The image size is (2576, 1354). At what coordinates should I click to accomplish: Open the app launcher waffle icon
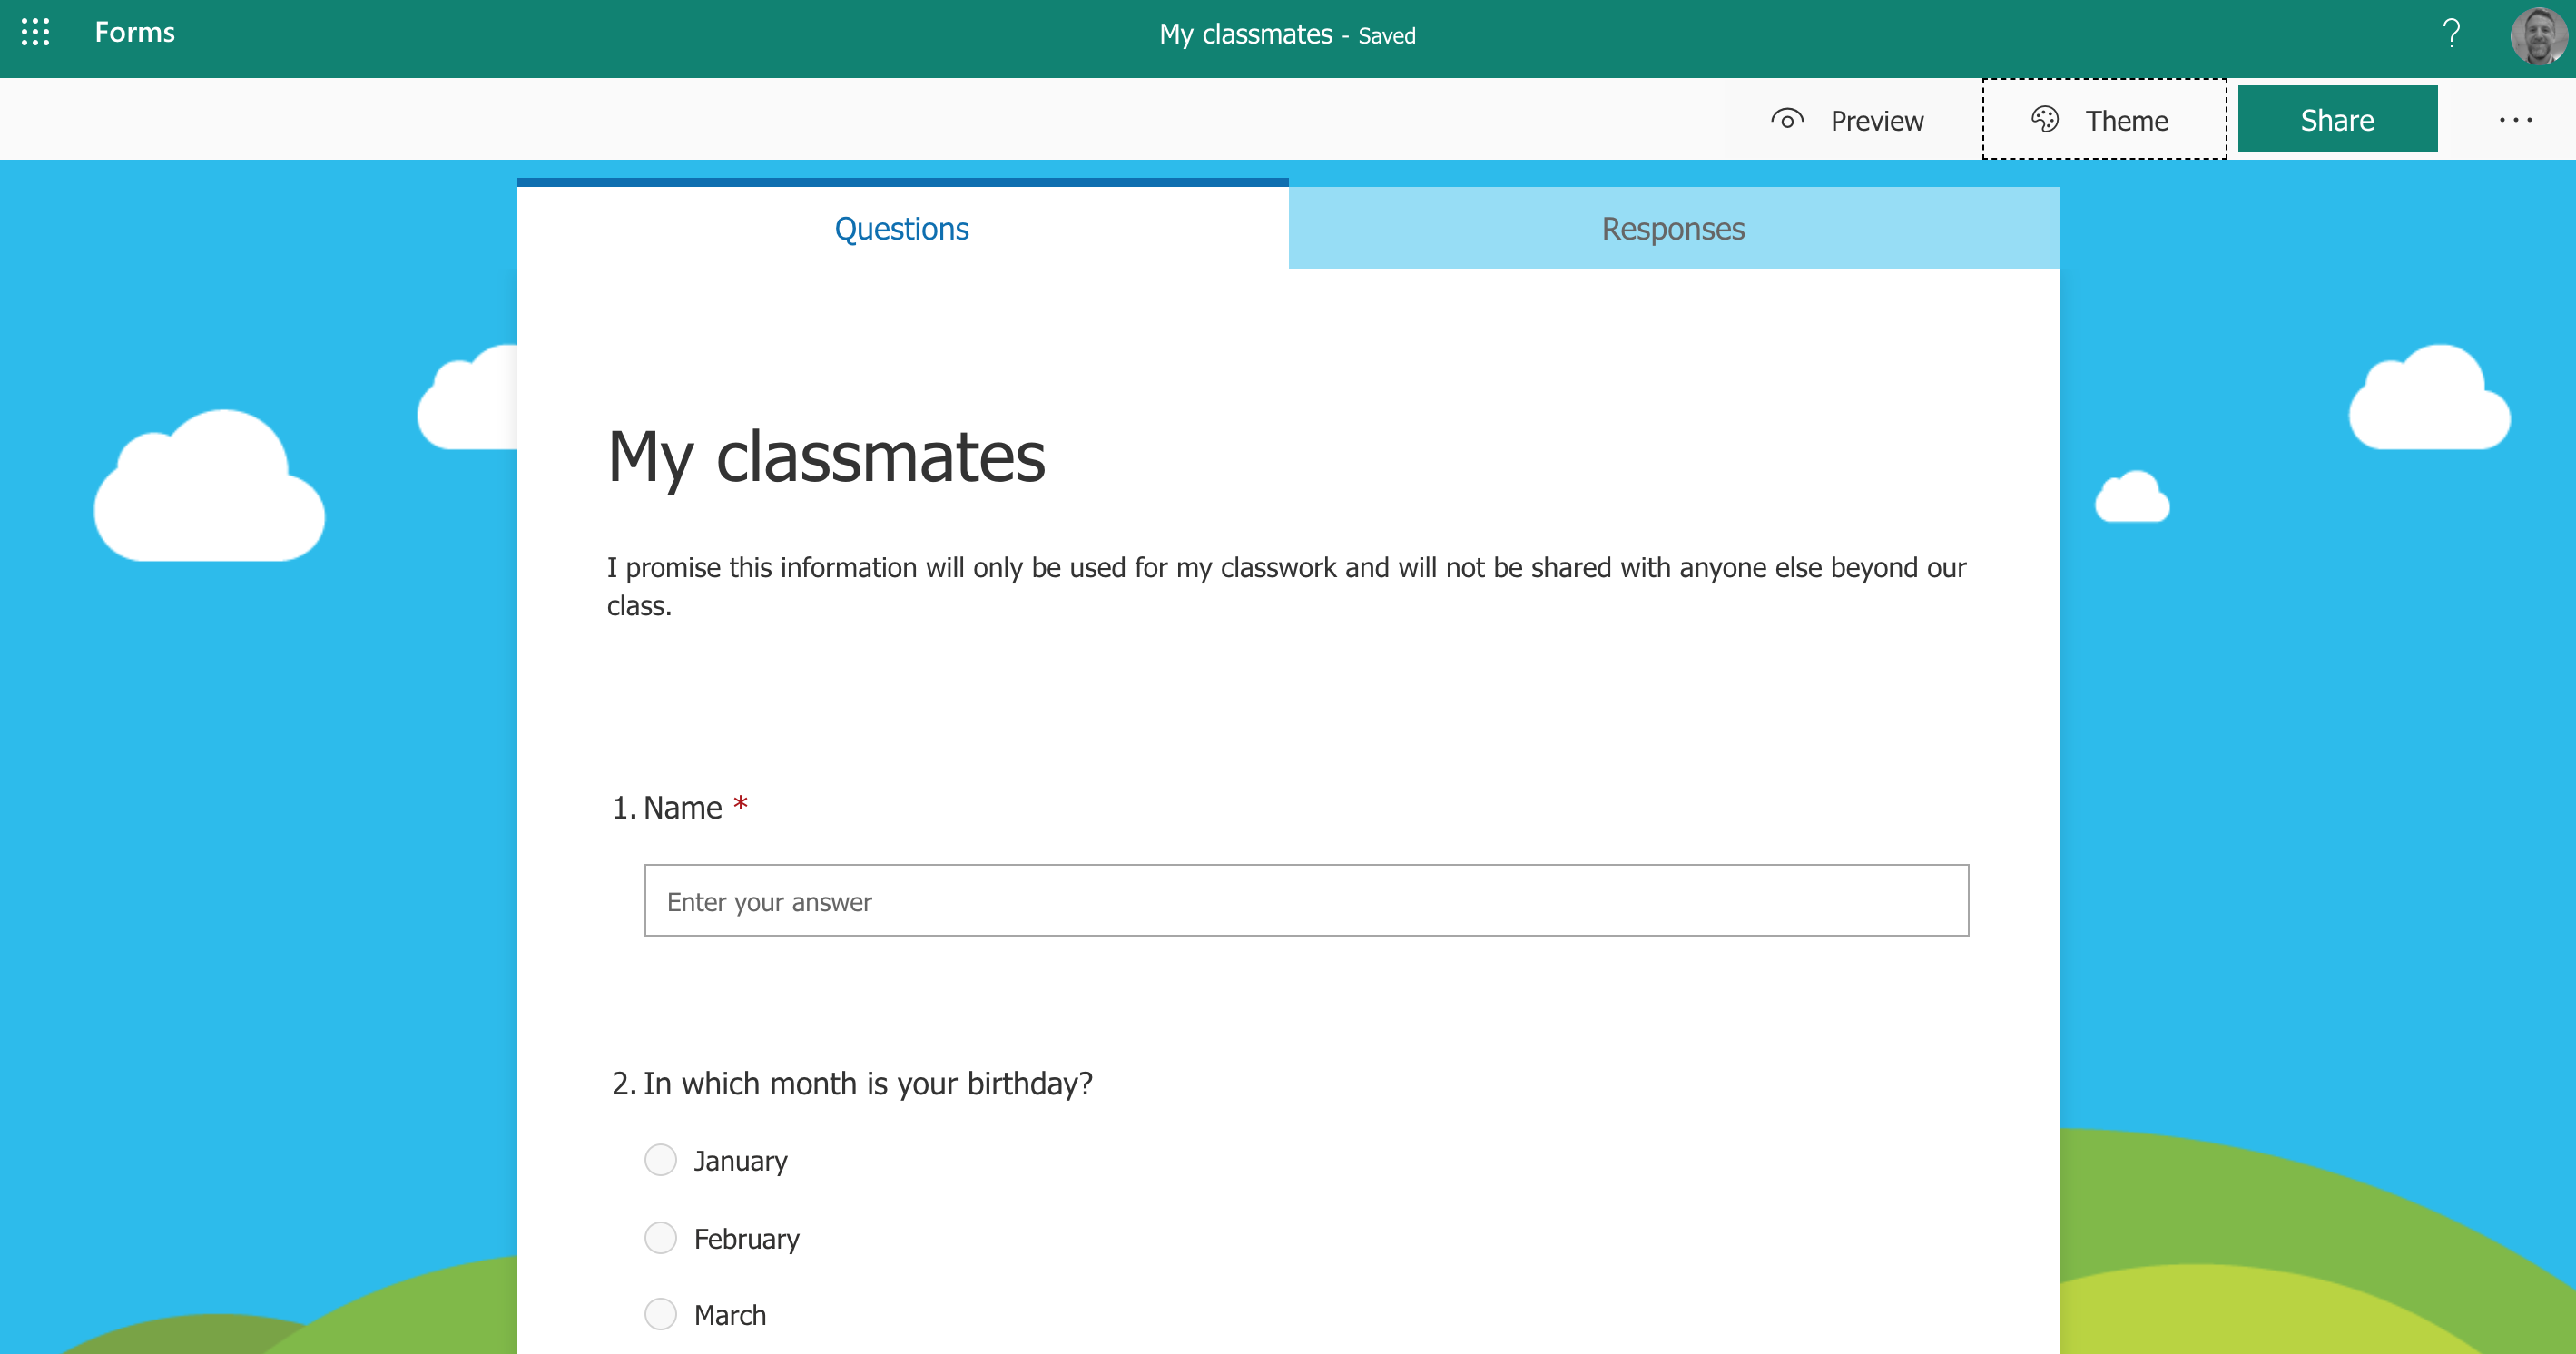click(35, 33)
